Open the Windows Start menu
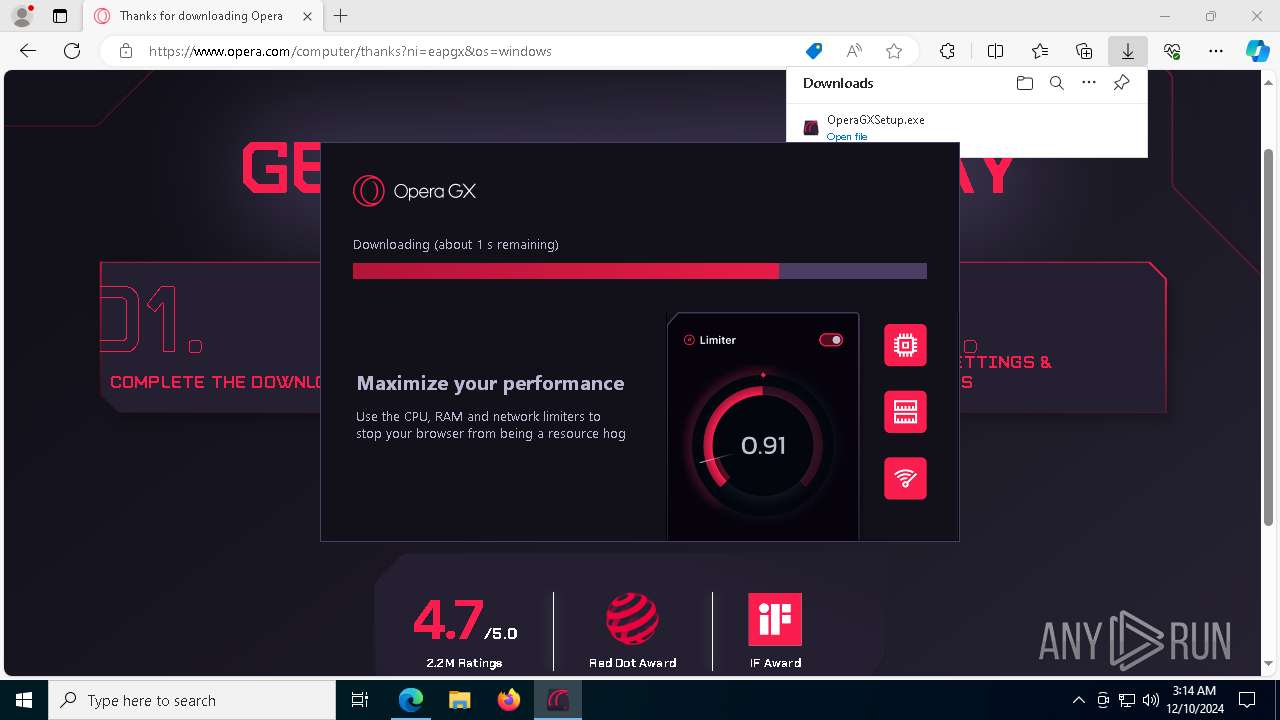 (x=24, y=700)
